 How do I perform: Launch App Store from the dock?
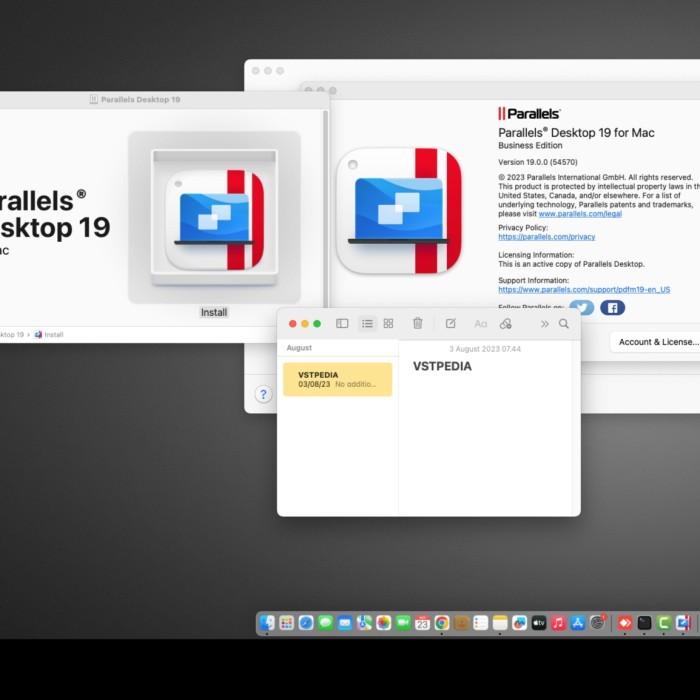[x=578, y=623]
